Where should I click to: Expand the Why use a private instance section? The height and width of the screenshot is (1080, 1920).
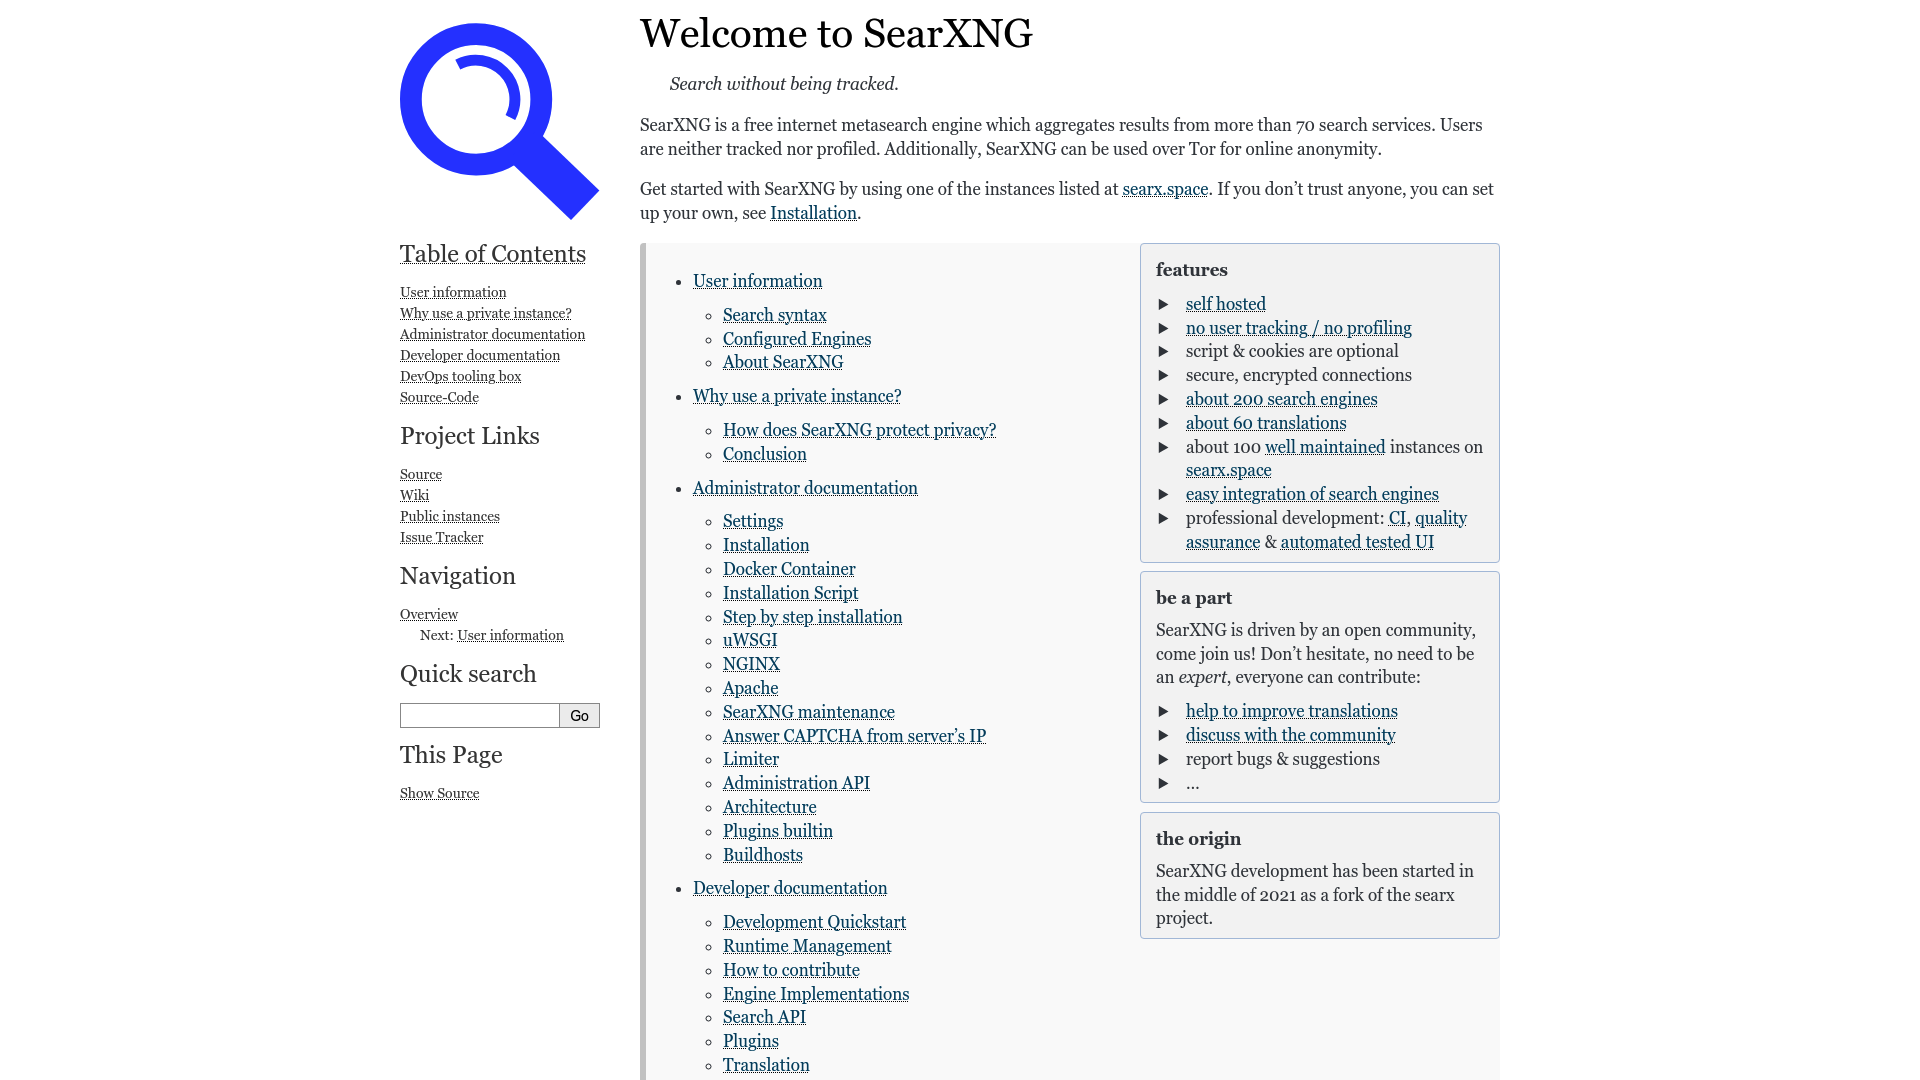(796, 396)
